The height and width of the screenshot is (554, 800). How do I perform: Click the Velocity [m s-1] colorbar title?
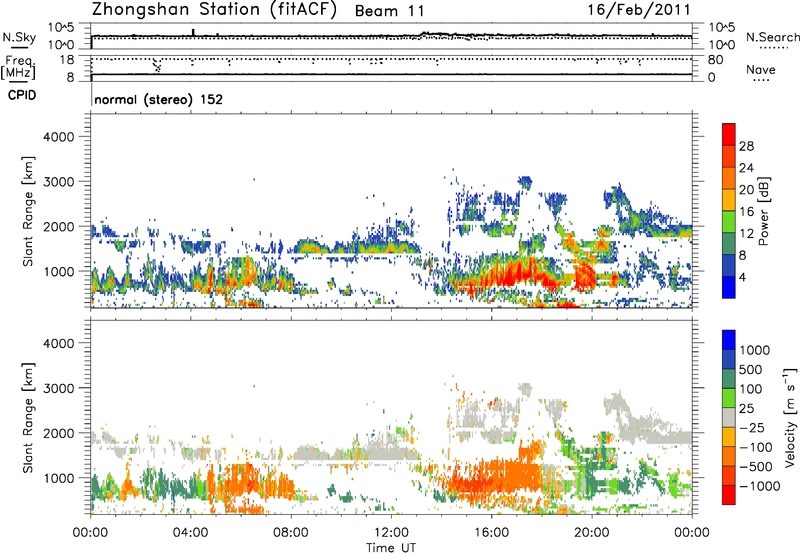tap(790, 417)
